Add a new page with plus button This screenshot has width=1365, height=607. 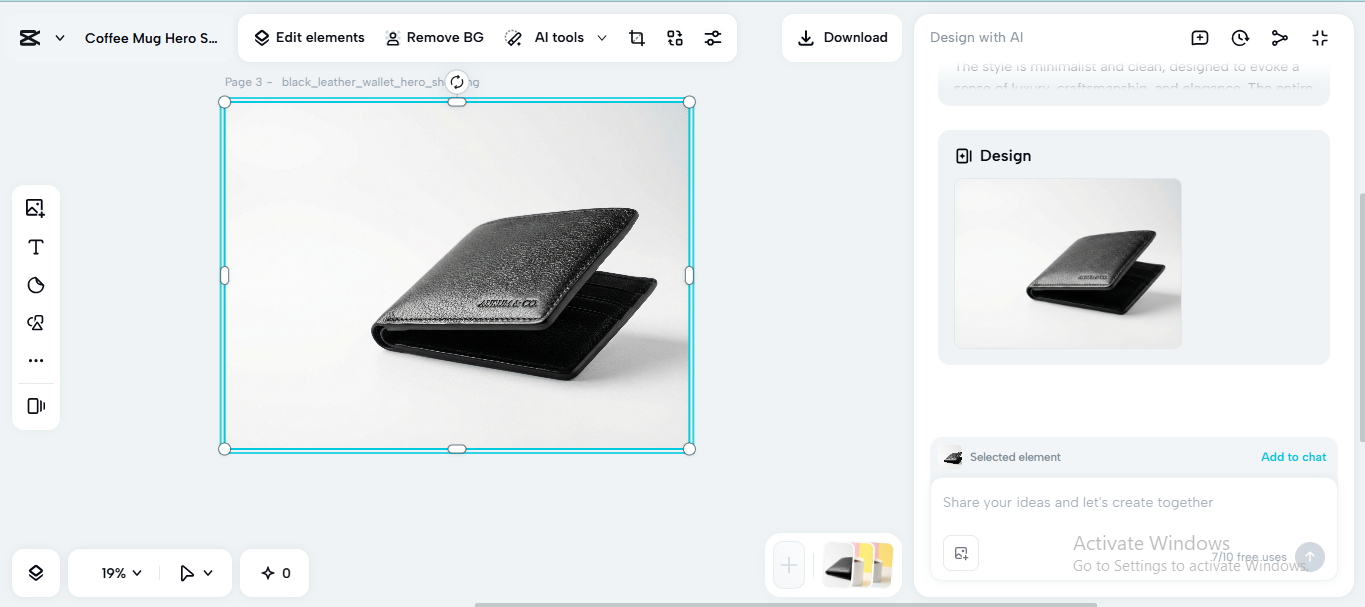789,565
